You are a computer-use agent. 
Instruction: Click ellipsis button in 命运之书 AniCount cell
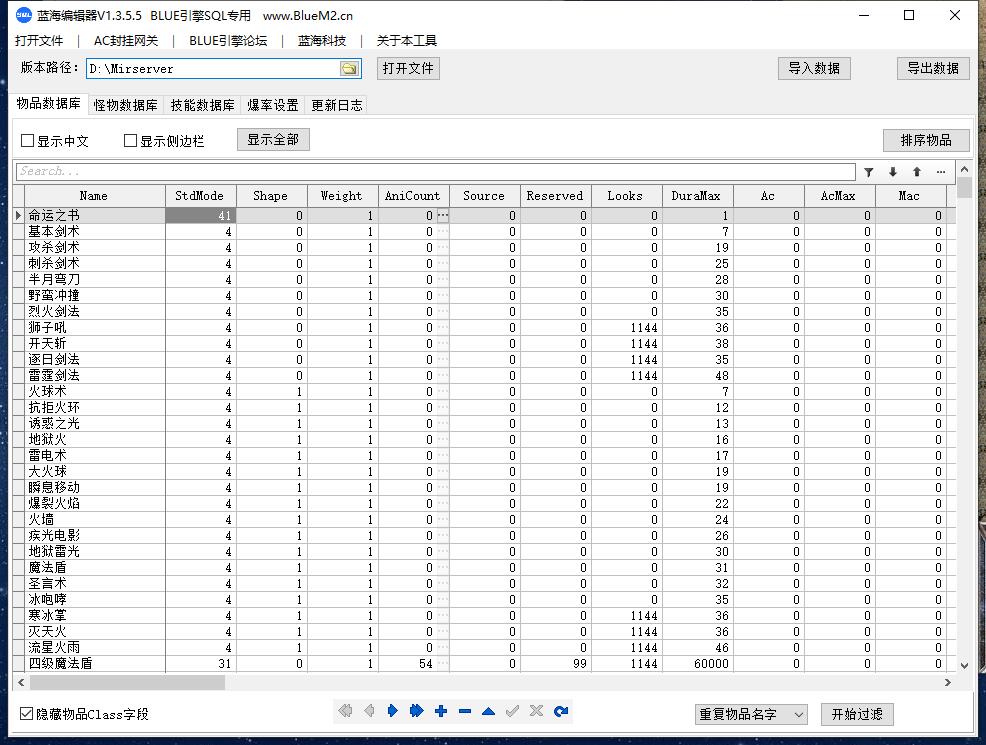pos(443,216)
